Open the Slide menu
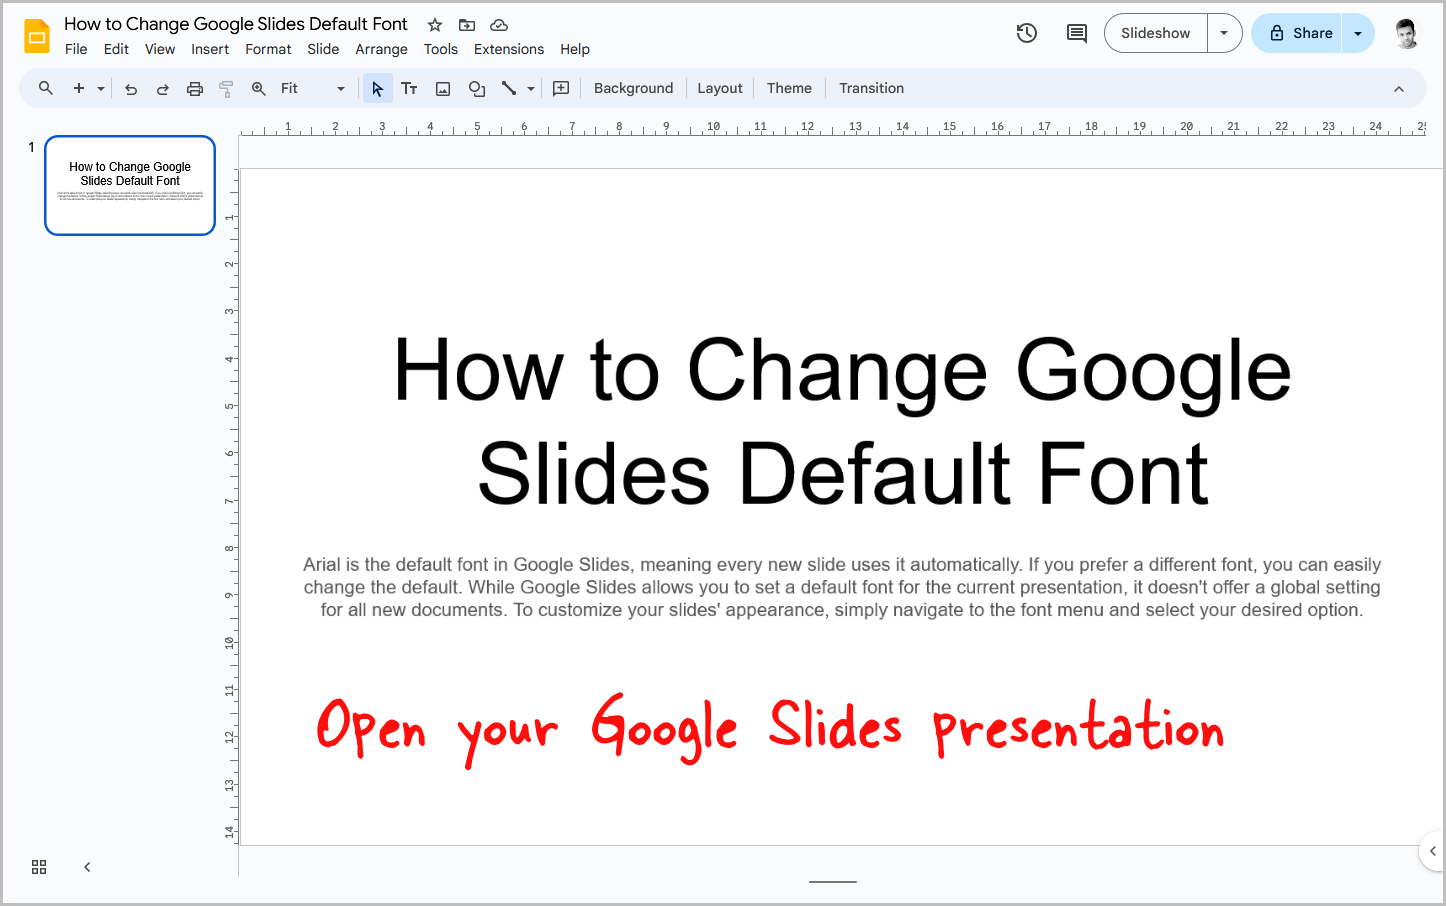Screen dimensions: 1446x906 coord(323,49)
